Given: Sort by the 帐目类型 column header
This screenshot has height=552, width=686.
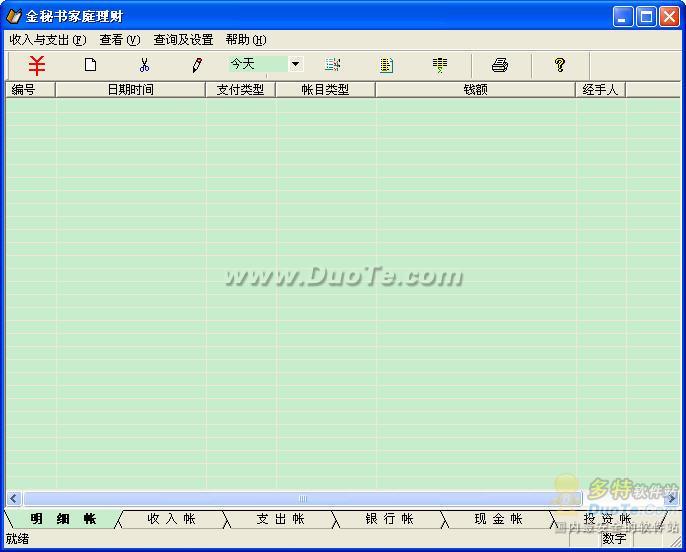Looking at the screenshot, I should point(325,90).
